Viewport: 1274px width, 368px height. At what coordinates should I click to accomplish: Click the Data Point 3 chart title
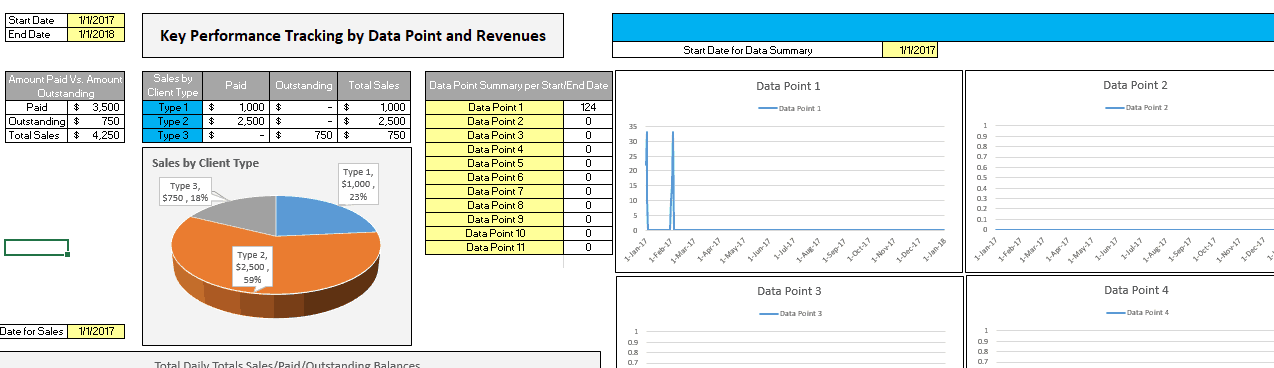[788, 292]
